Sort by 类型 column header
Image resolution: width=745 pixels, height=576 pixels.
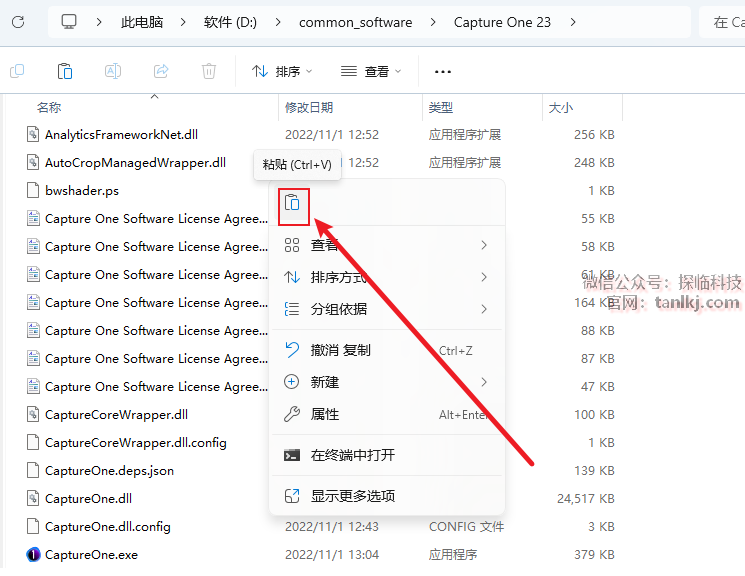click(x=441, y=107)
